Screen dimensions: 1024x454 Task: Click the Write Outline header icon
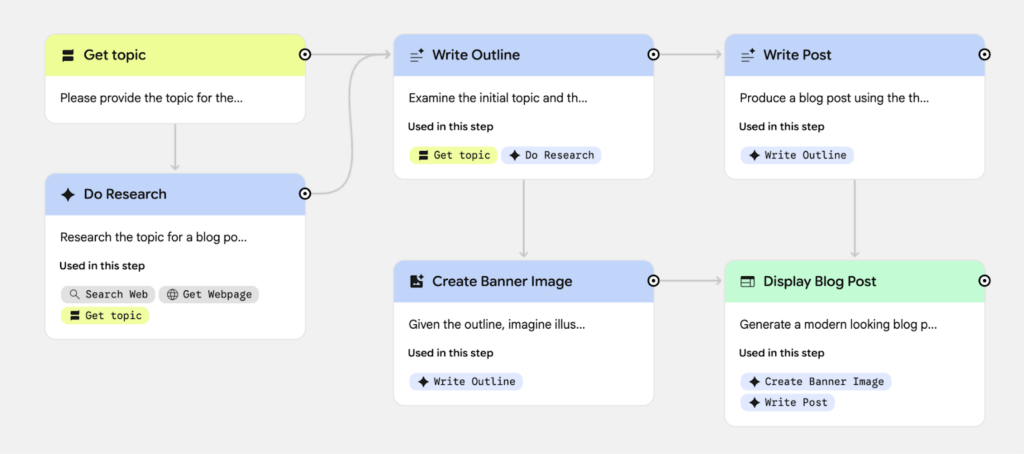[x=417, y=56]
